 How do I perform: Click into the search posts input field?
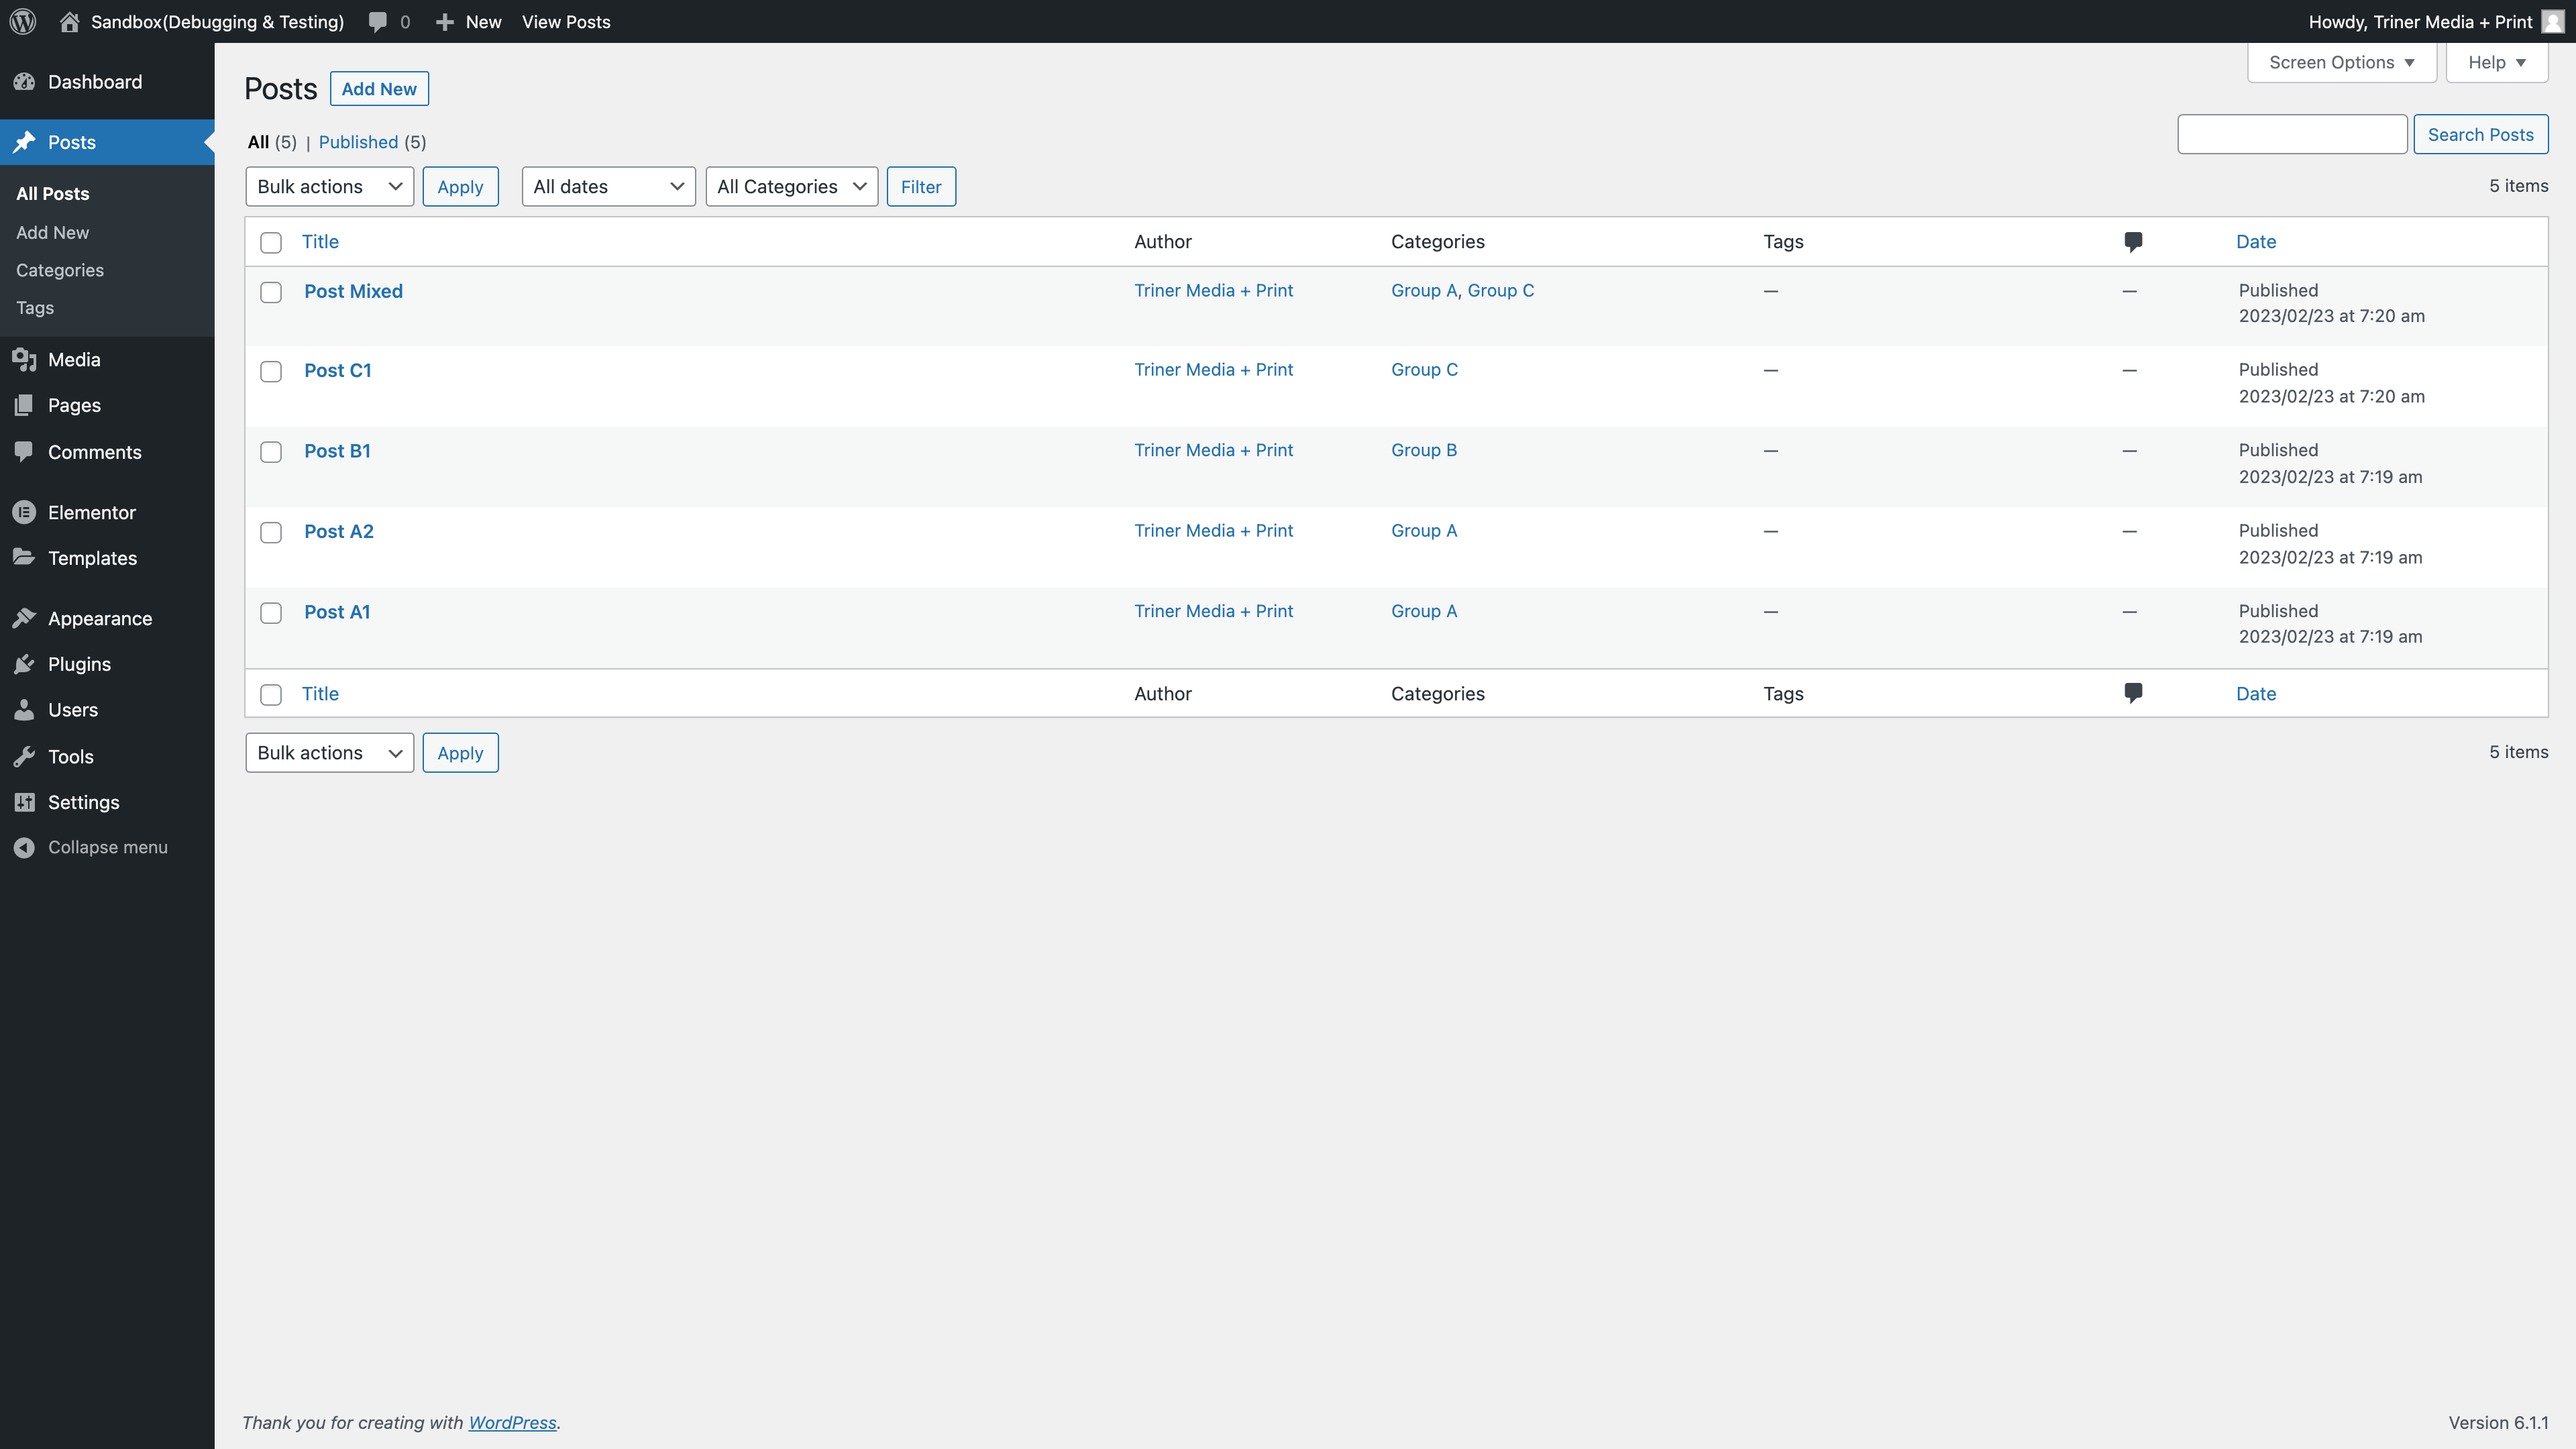(x=2291, y=135)
